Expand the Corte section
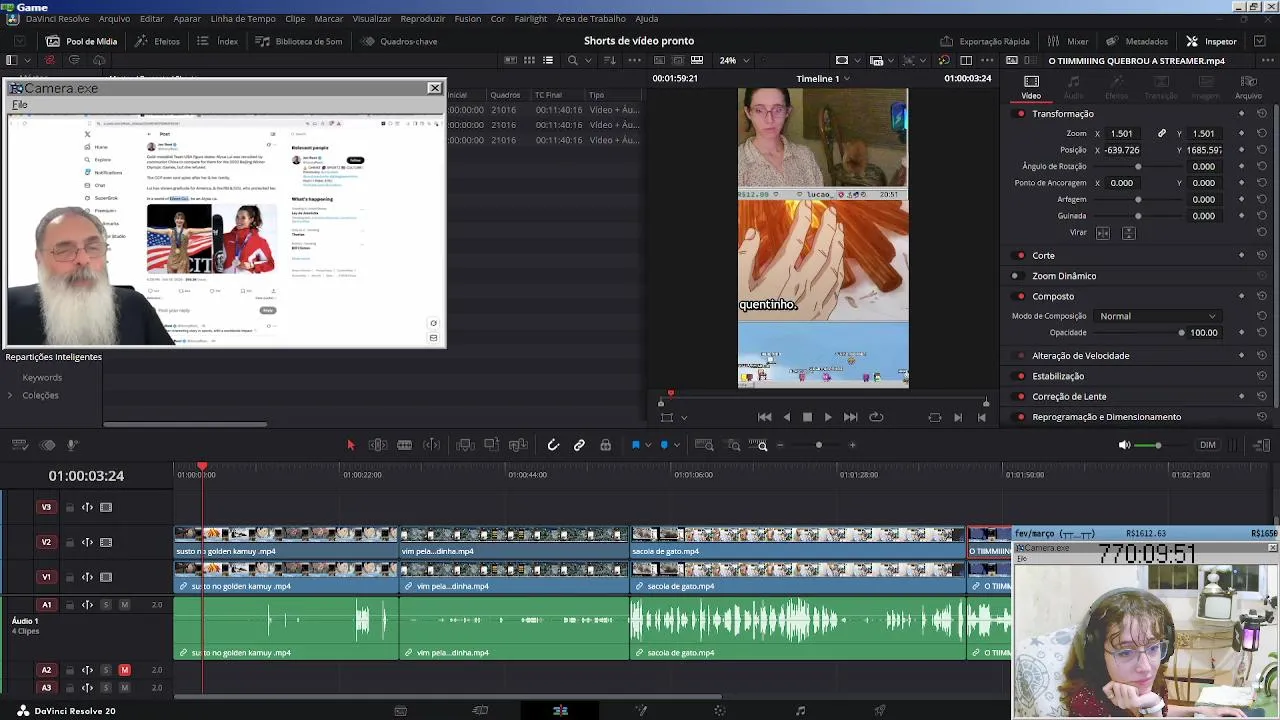This screenshot has height=720, width=1280. tap(1043, 255)
